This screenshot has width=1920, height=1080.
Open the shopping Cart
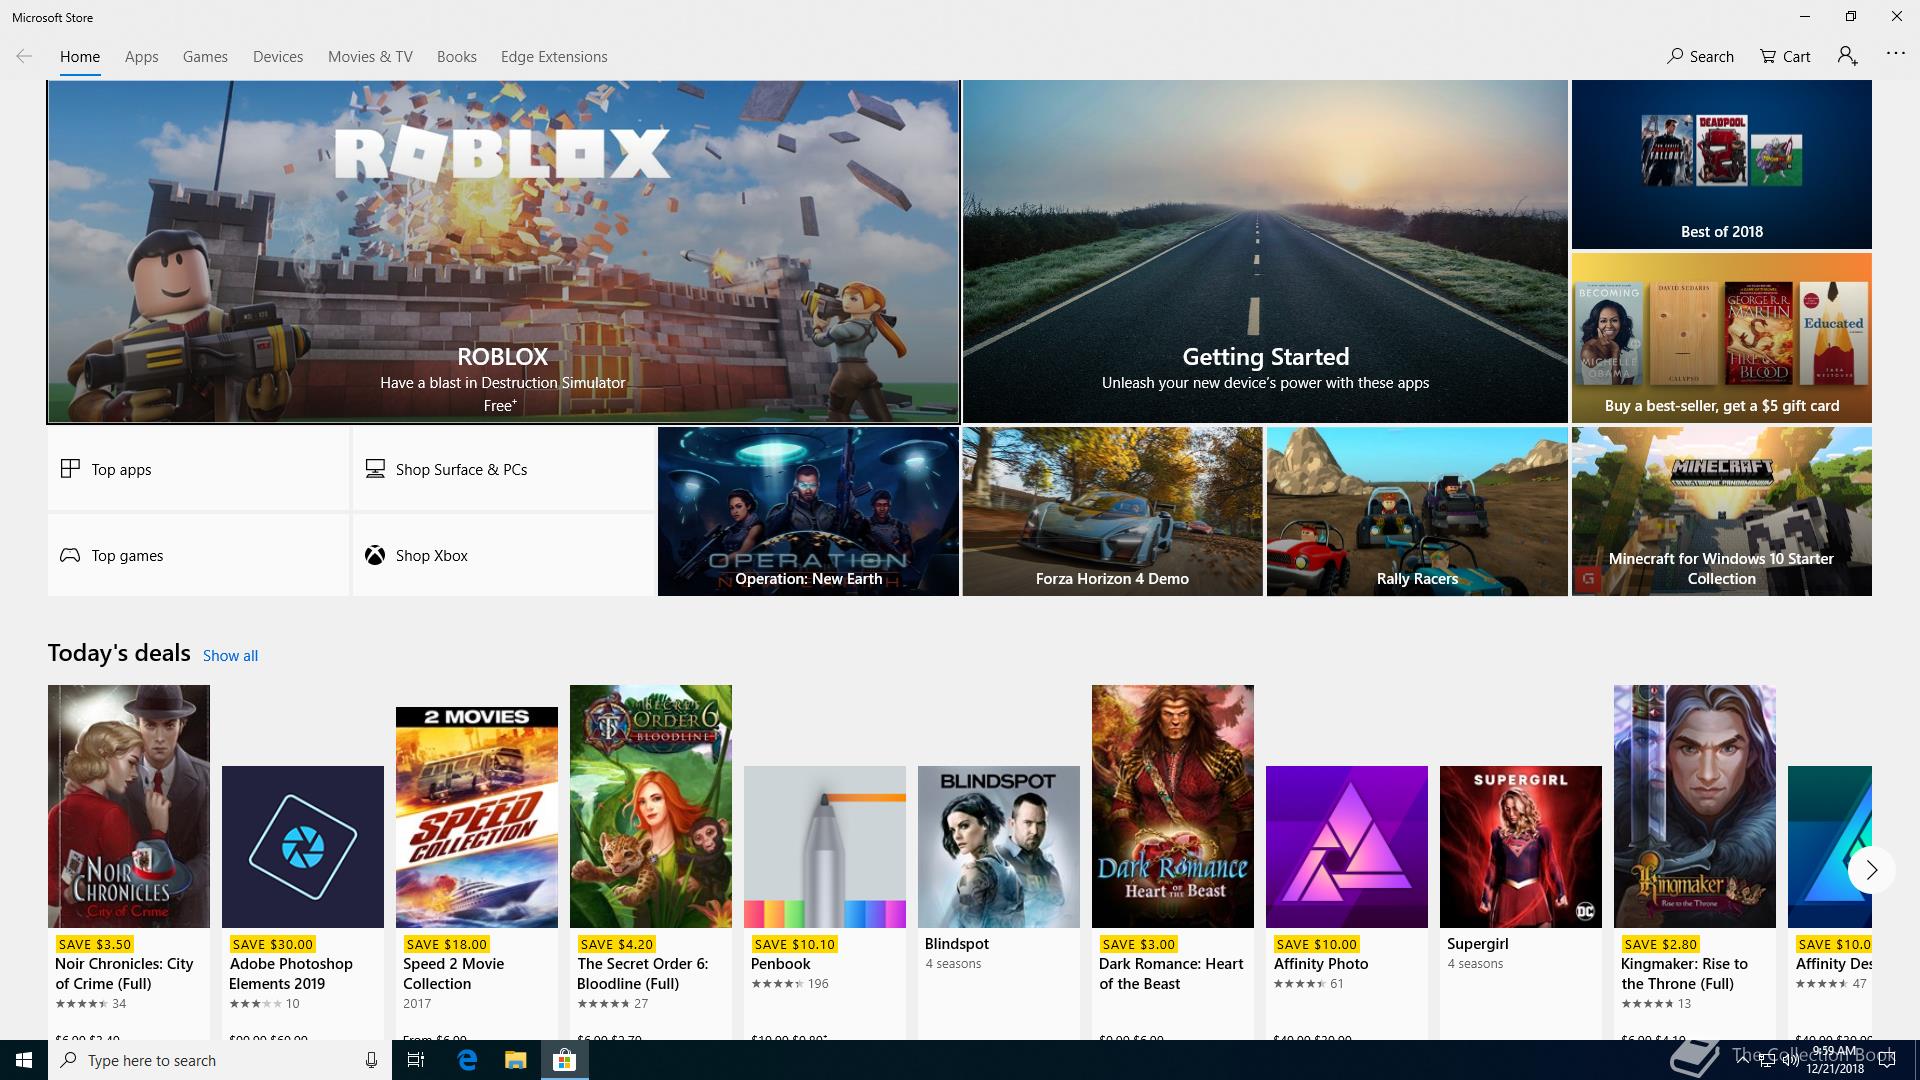pyautogui.click(x=1785, y=56)
